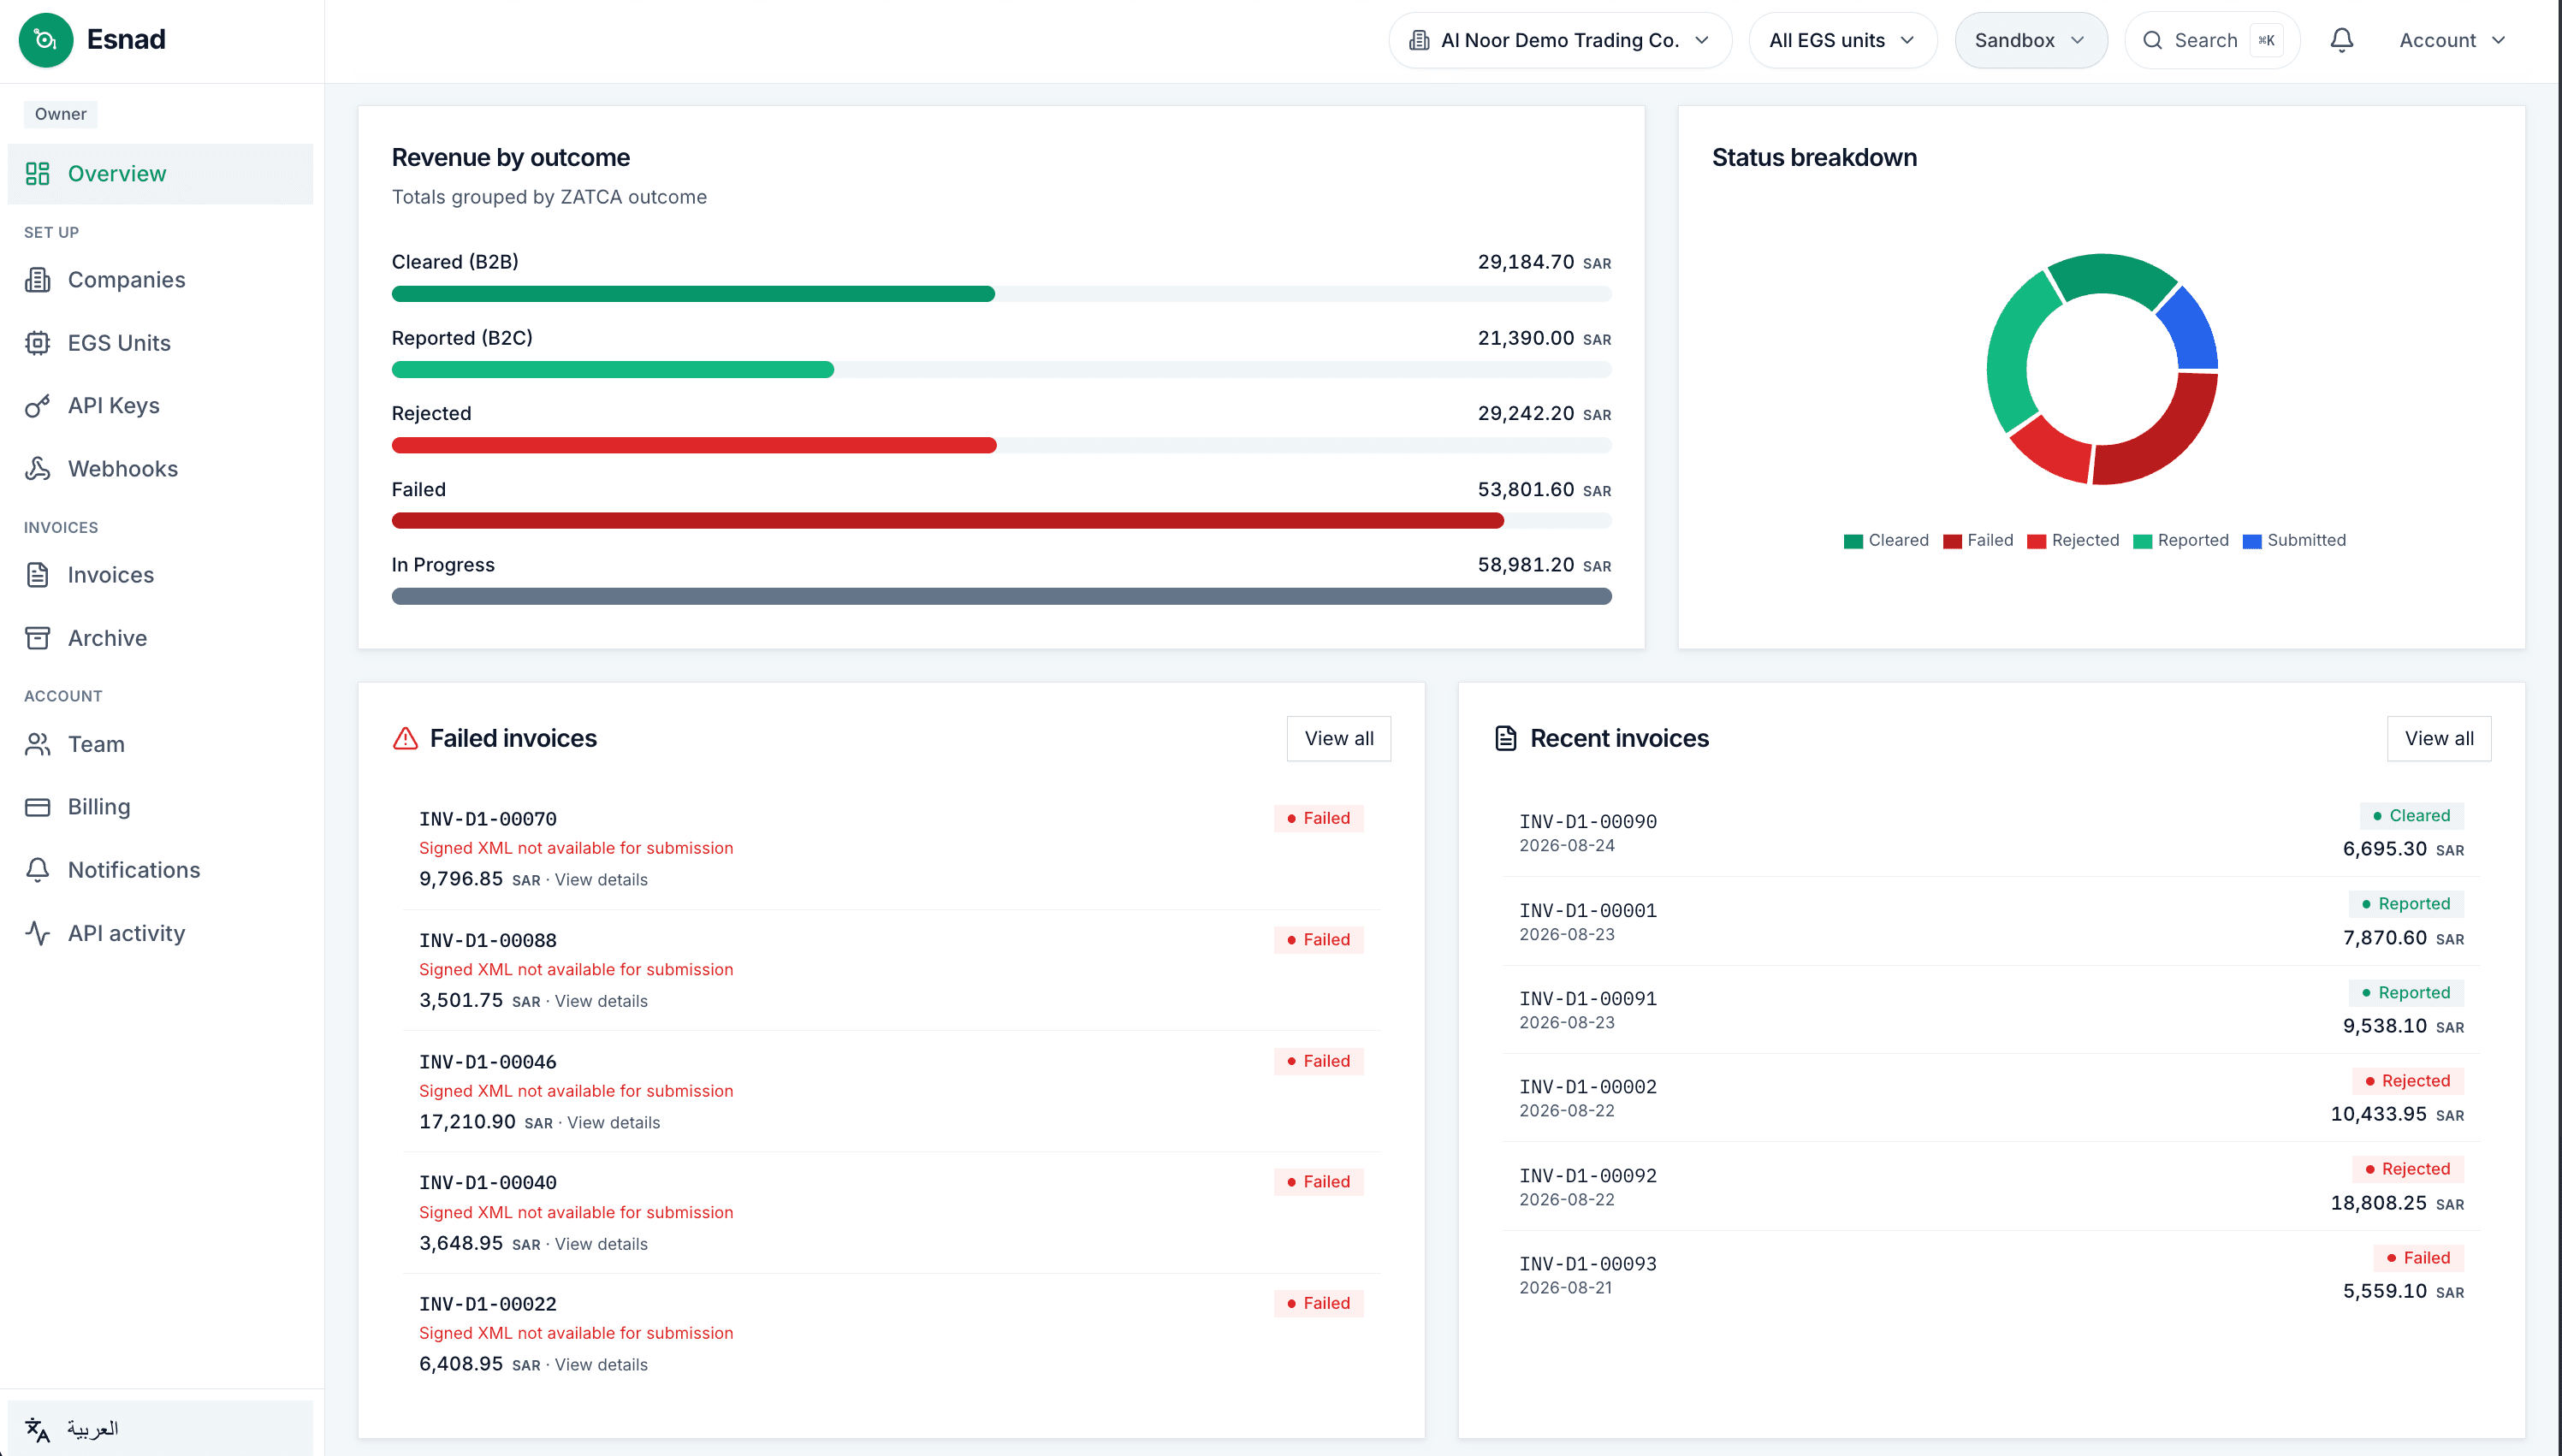The width and height of the screenshot is (2562, 1456).
Task: Open View details for INV-D1-00070
Action: (x=601, y=880)
